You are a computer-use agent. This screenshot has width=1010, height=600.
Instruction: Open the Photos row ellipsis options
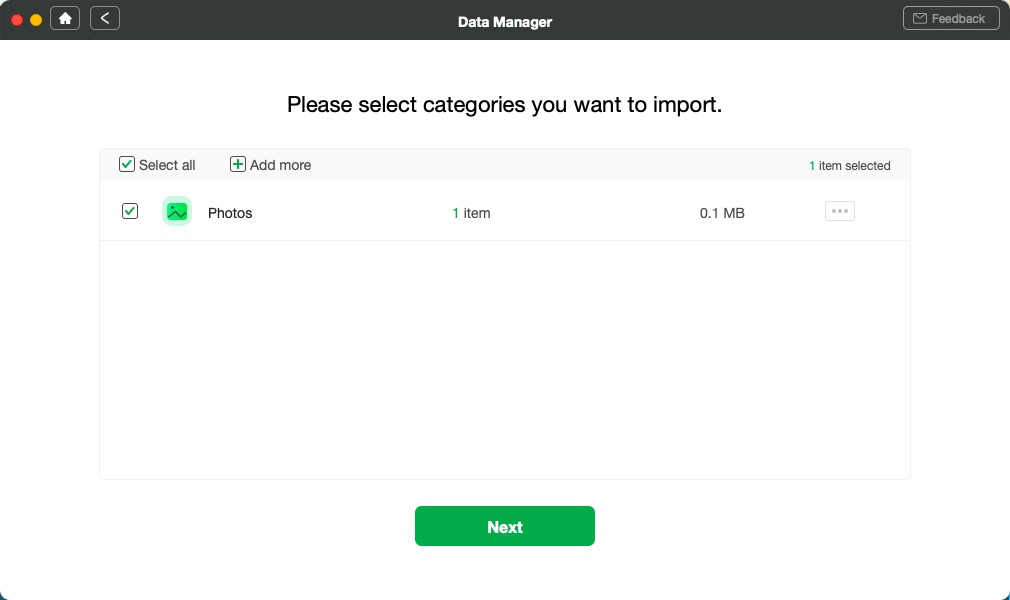[x=839, y=212]
